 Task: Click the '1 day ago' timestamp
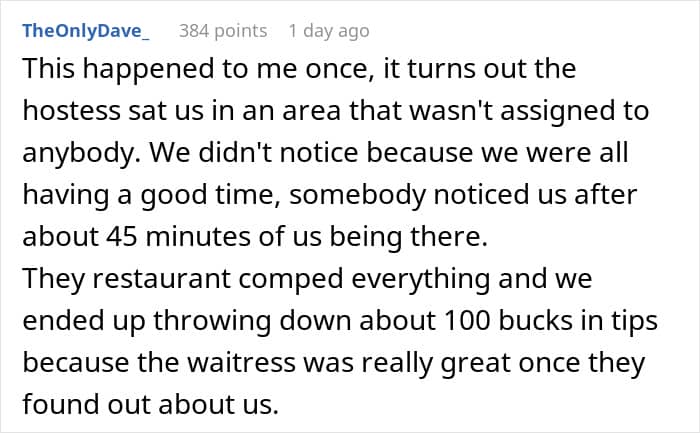[328, 30]
